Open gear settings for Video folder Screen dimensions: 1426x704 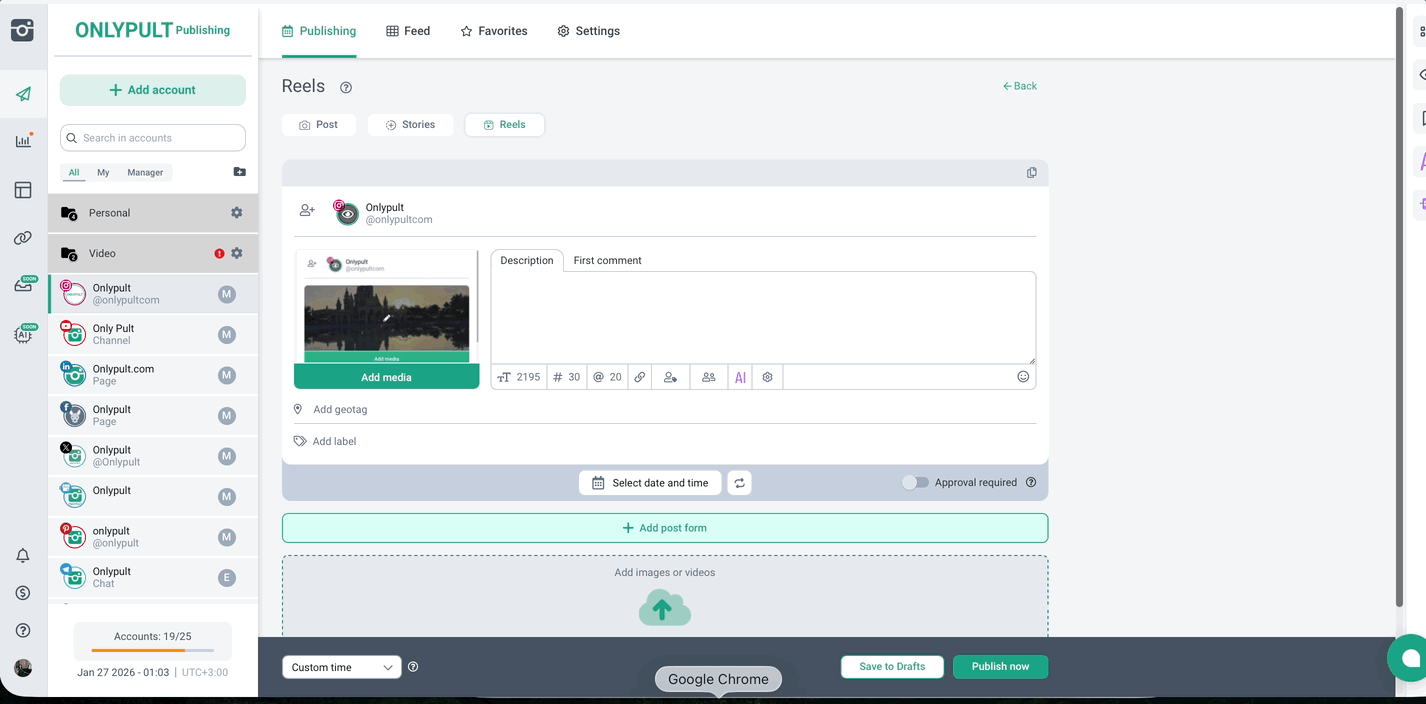coord(237,254)
